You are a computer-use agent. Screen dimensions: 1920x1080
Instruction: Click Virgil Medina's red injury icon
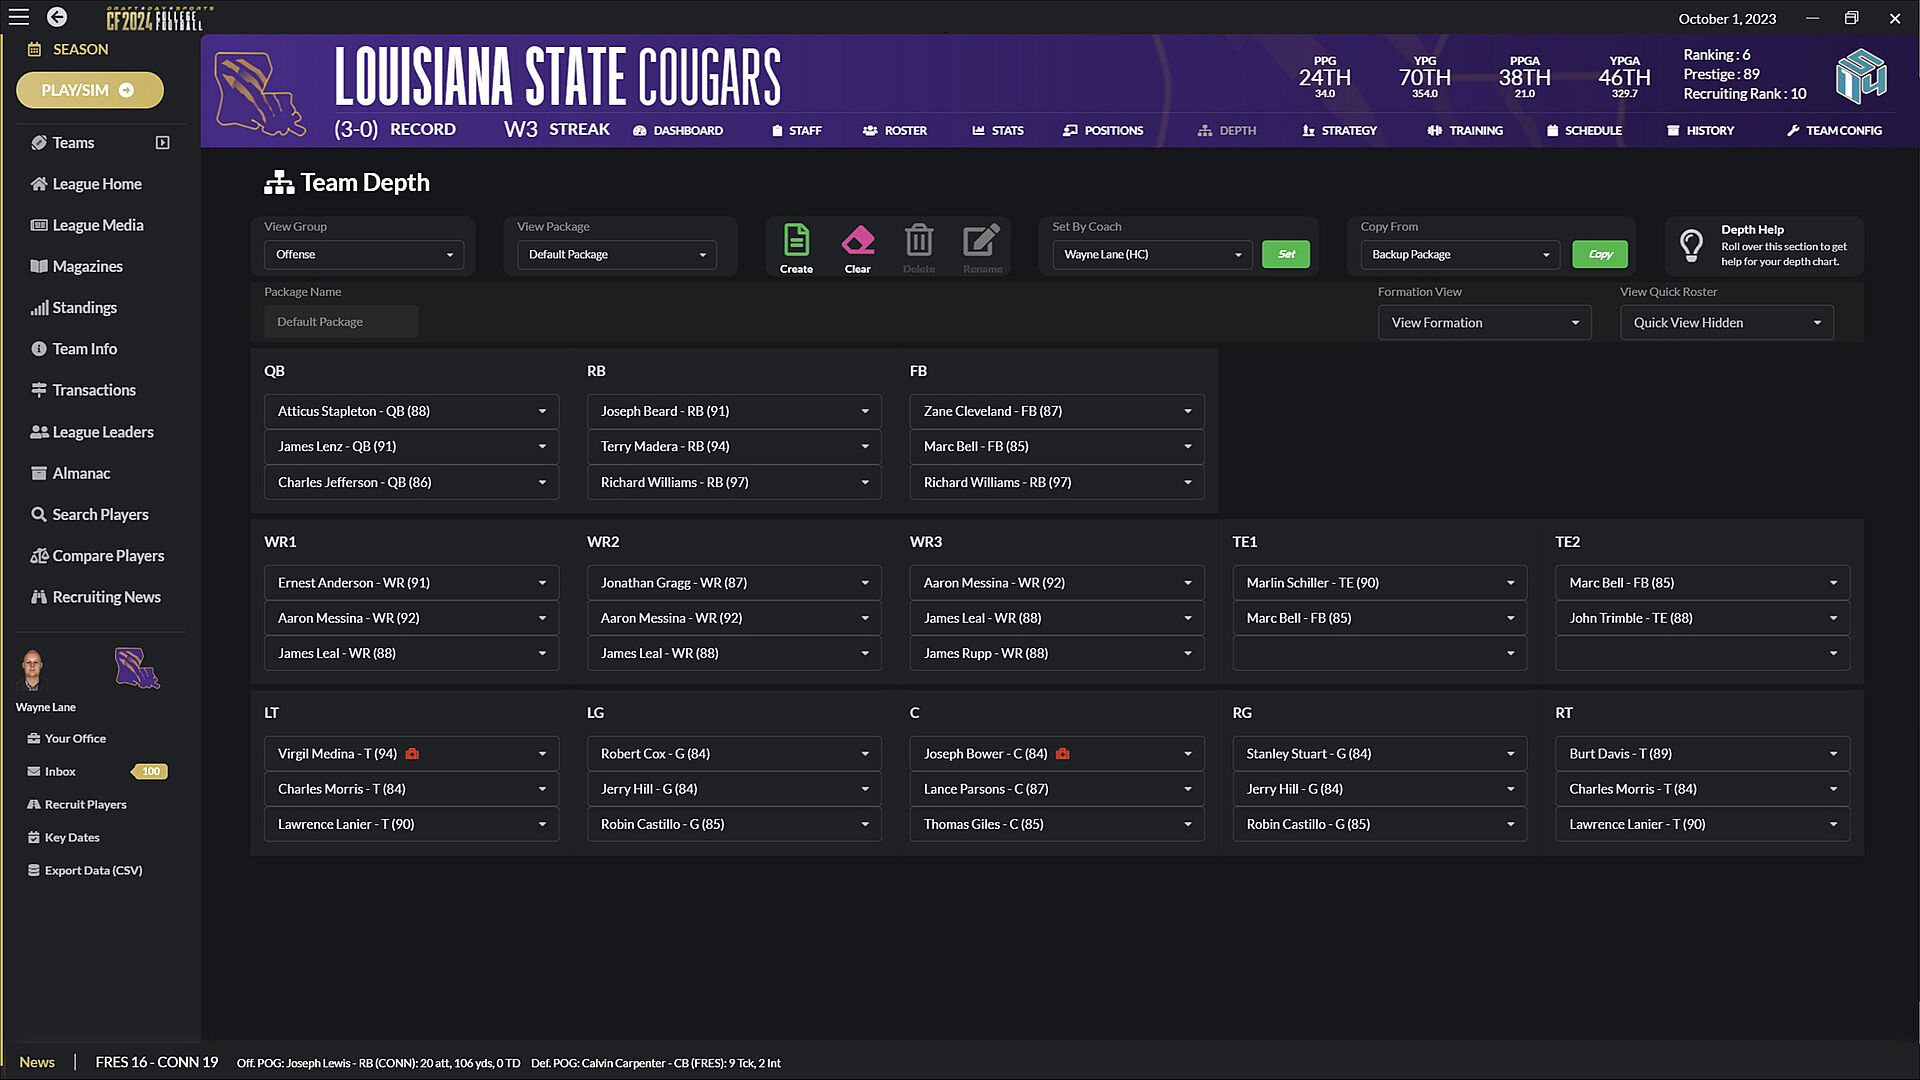pos(412,754)
